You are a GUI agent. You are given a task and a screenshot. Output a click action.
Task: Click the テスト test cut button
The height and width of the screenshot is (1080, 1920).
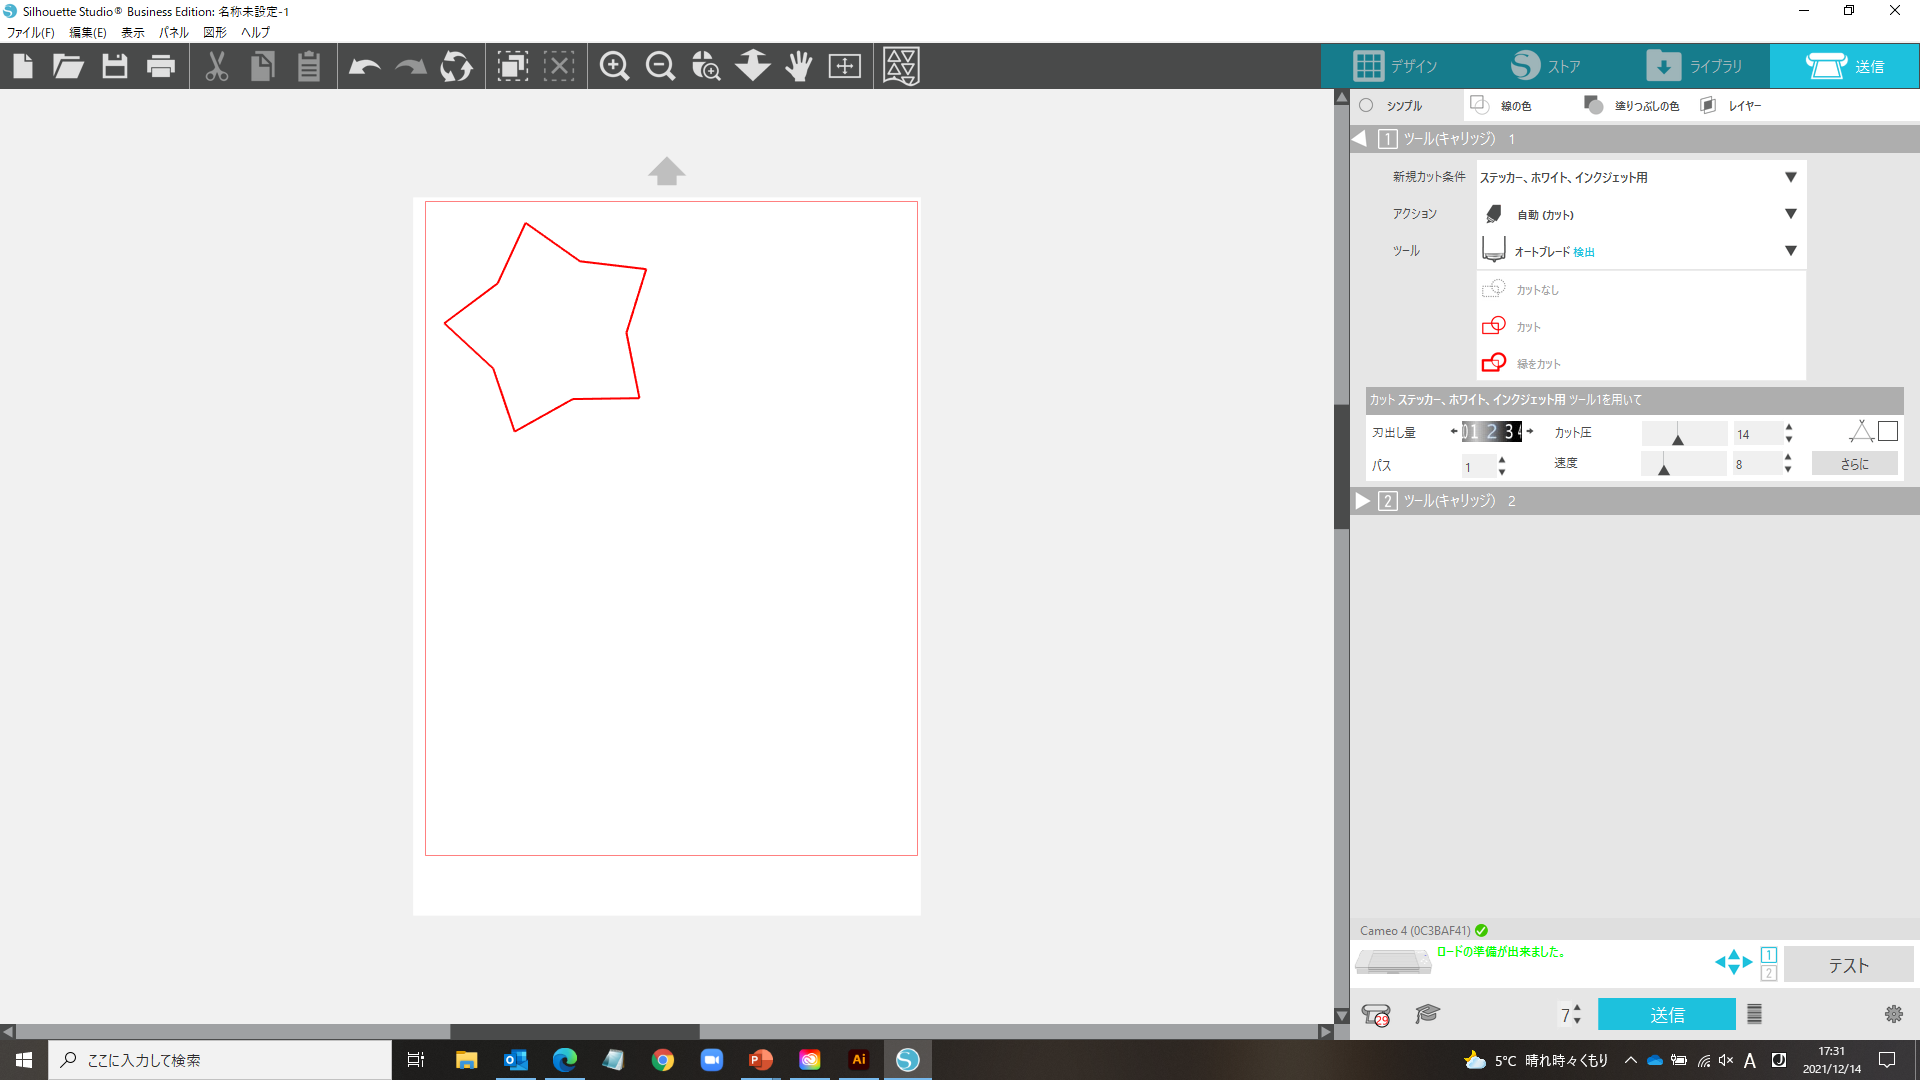click(1849, 965)
